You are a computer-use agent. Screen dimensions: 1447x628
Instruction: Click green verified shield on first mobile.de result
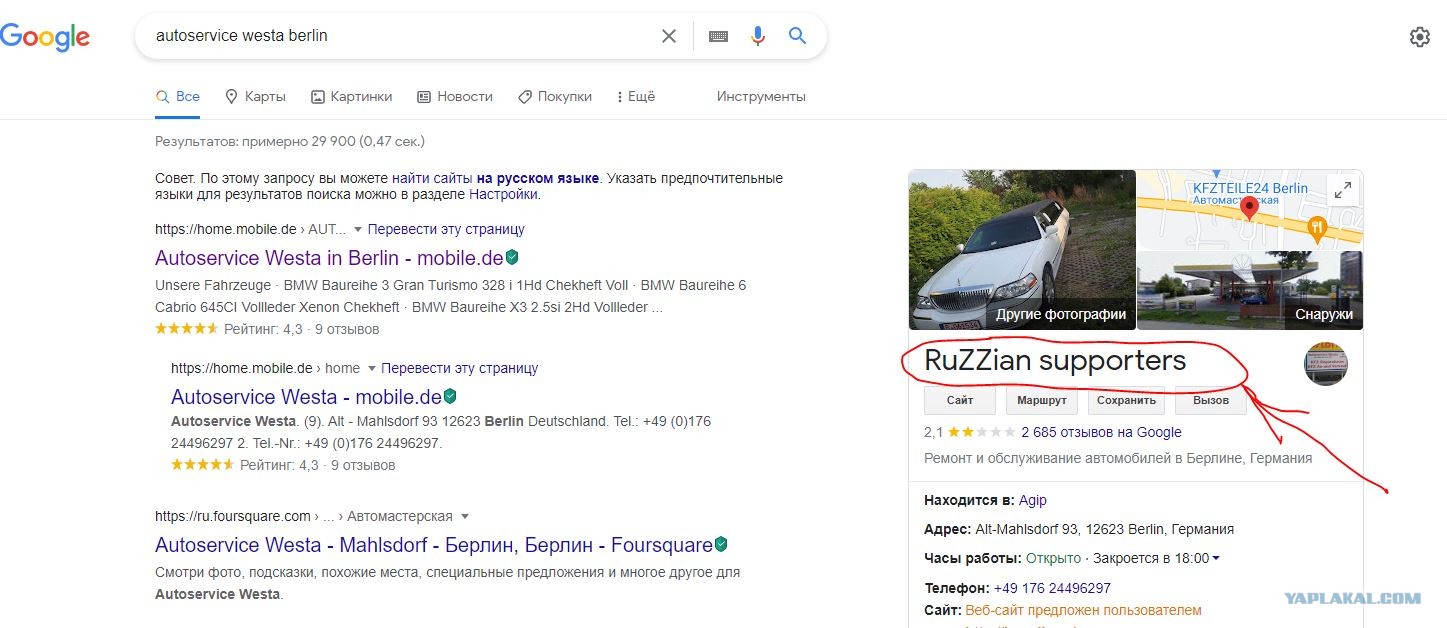point(512,258)
